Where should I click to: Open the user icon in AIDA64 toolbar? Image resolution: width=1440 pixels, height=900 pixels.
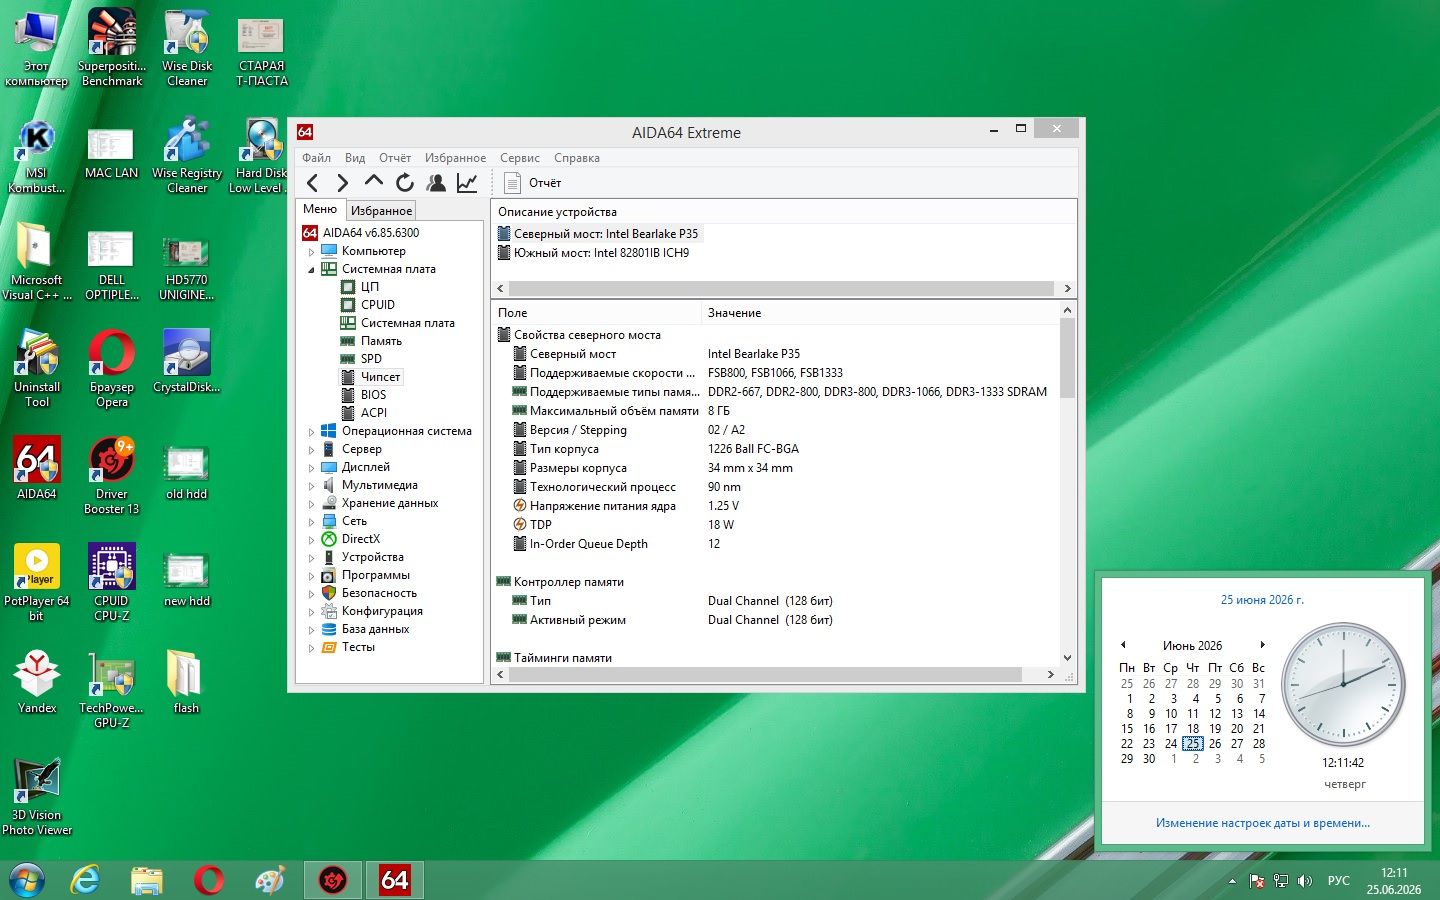click(x=436, y=182)
